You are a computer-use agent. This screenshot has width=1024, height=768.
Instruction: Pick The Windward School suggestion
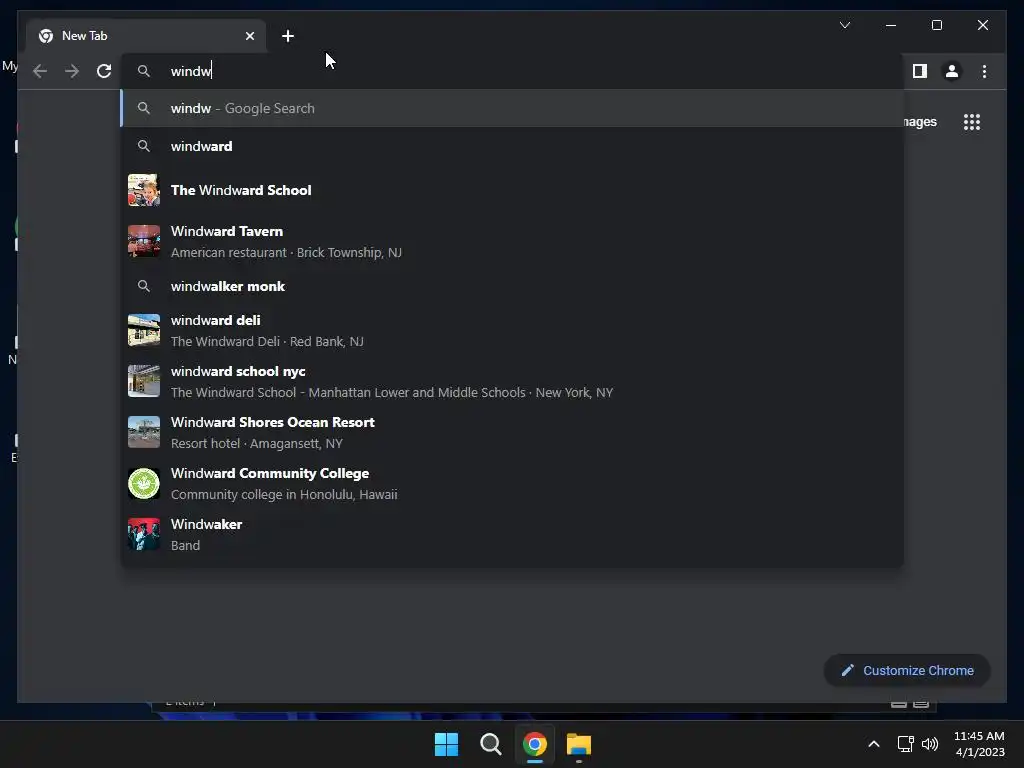tap(513, 190)
